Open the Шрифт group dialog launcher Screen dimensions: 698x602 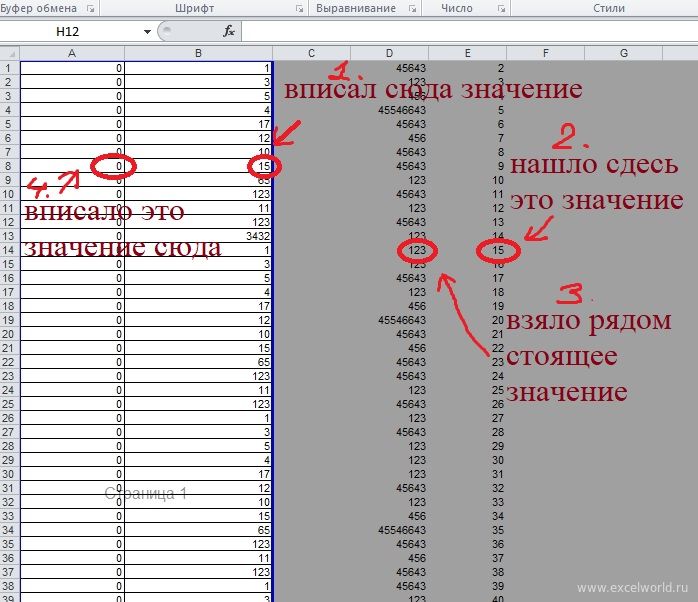coord(300,8)
